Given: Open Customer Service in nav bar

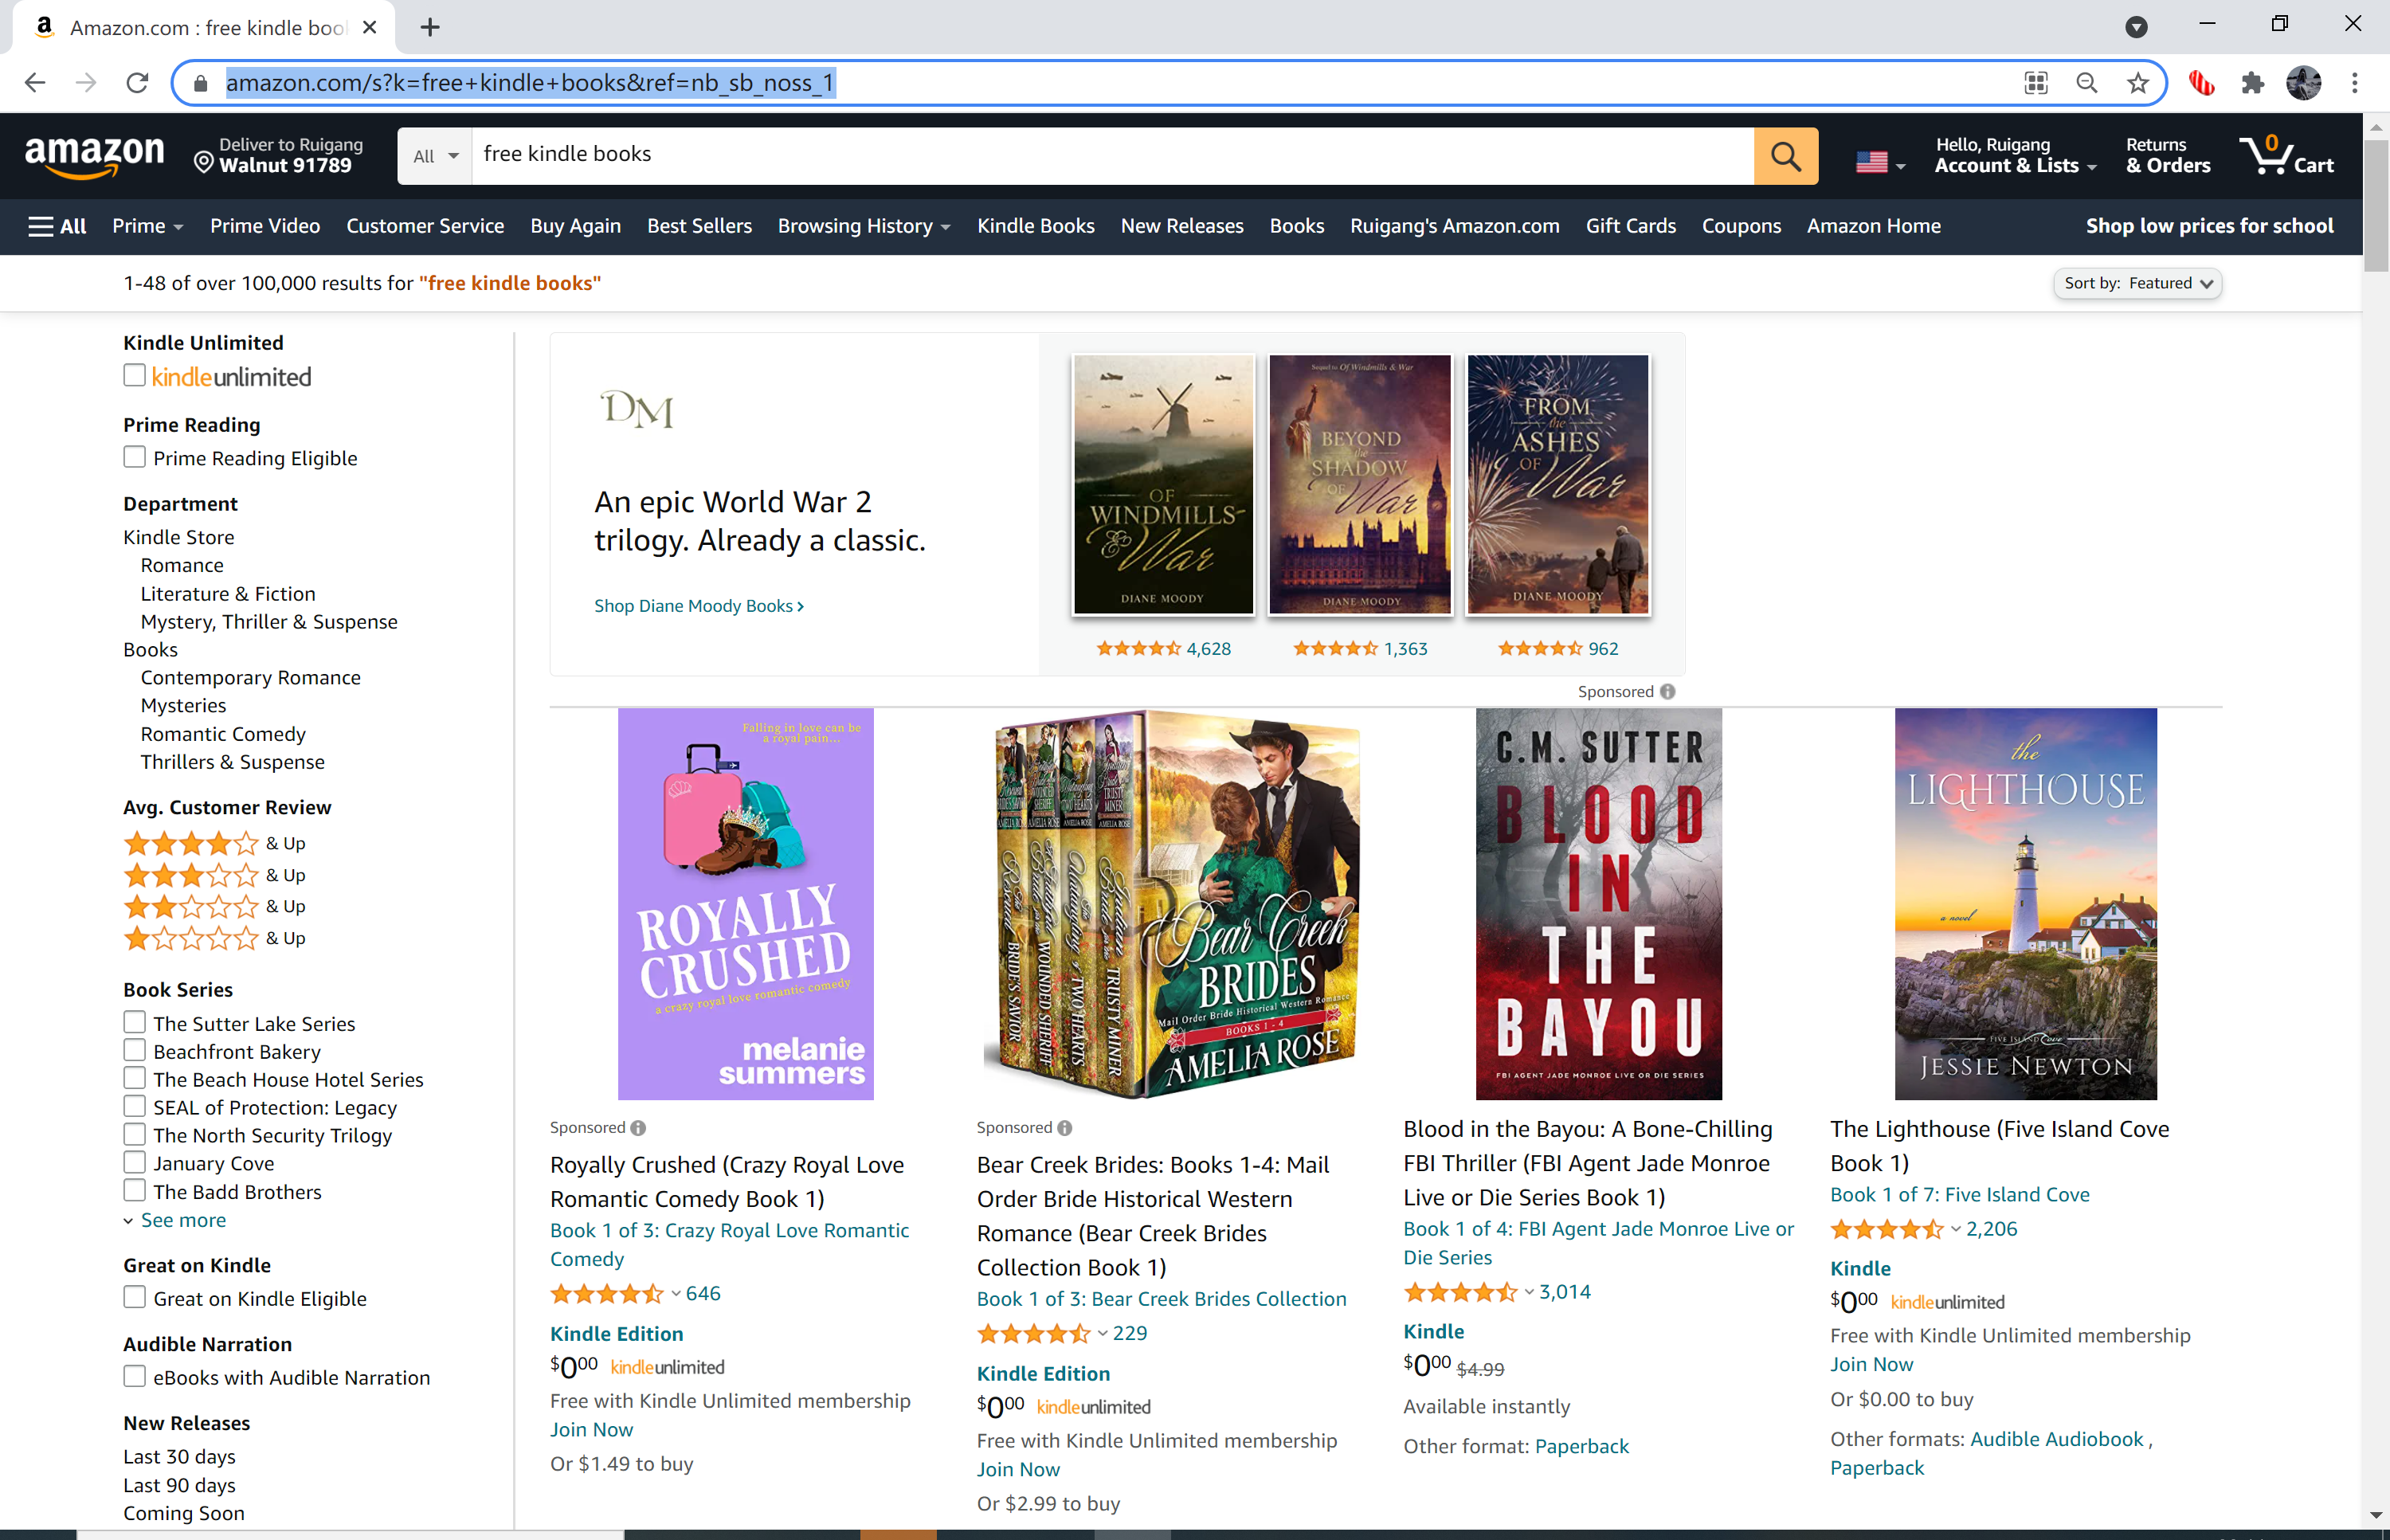Looking at the screenshot, I should point(425,226).
